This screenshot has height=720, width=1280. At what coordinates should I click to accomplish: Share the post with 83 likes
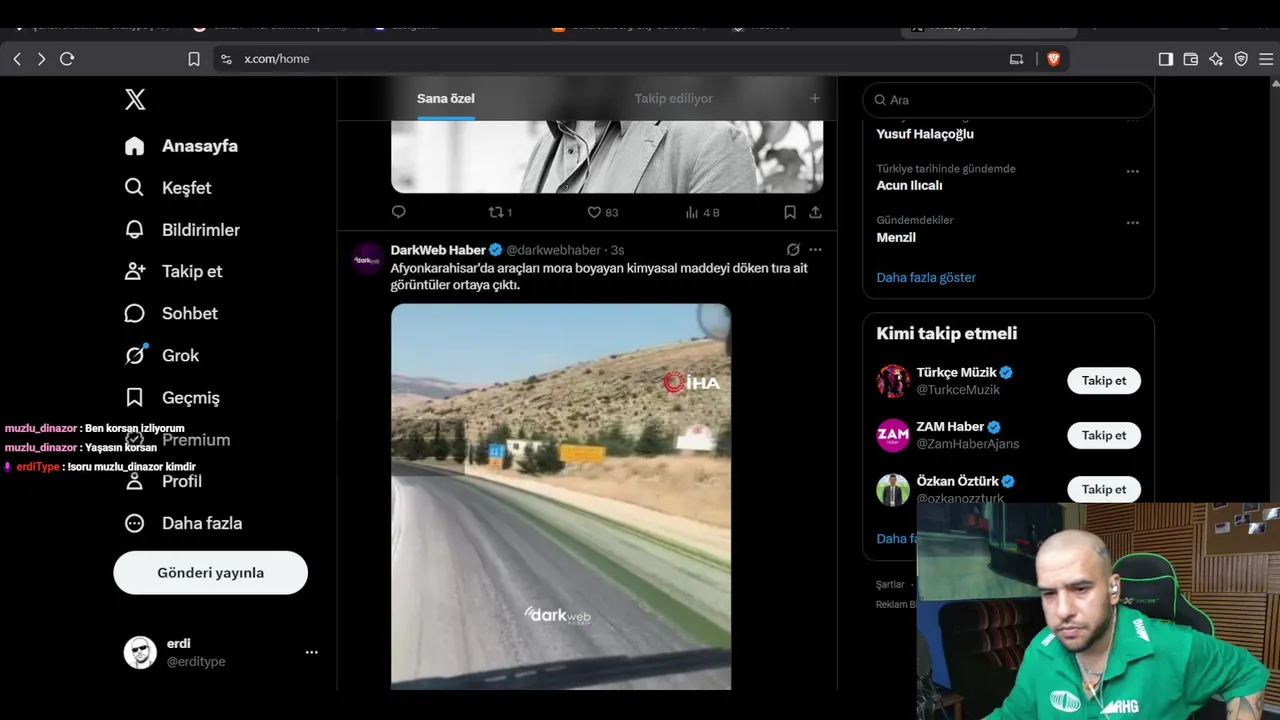pyautogui.click(x=816, y=212)
